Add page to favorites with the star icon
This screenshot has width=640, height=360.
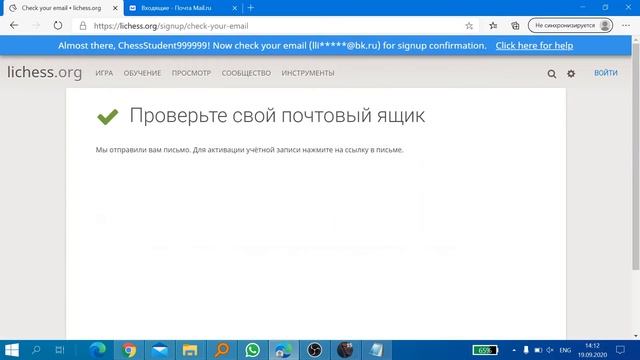tap(469, 26)
